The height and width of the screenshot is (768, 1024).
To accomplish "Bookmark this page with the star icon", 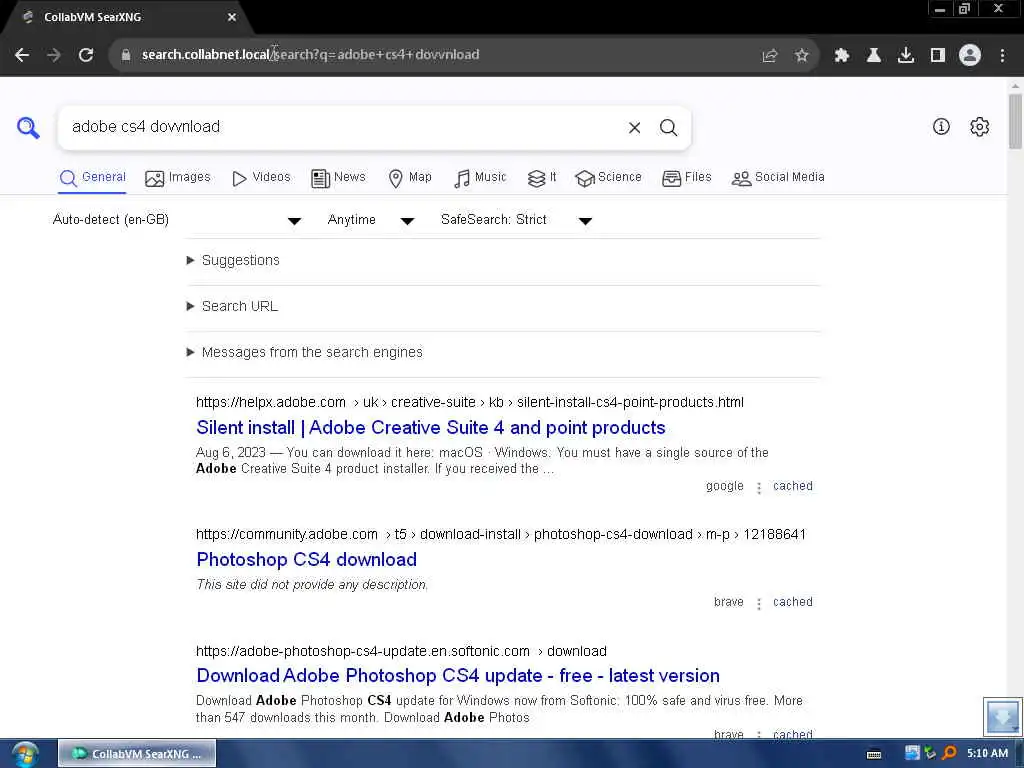I will [x=802, y=56].
